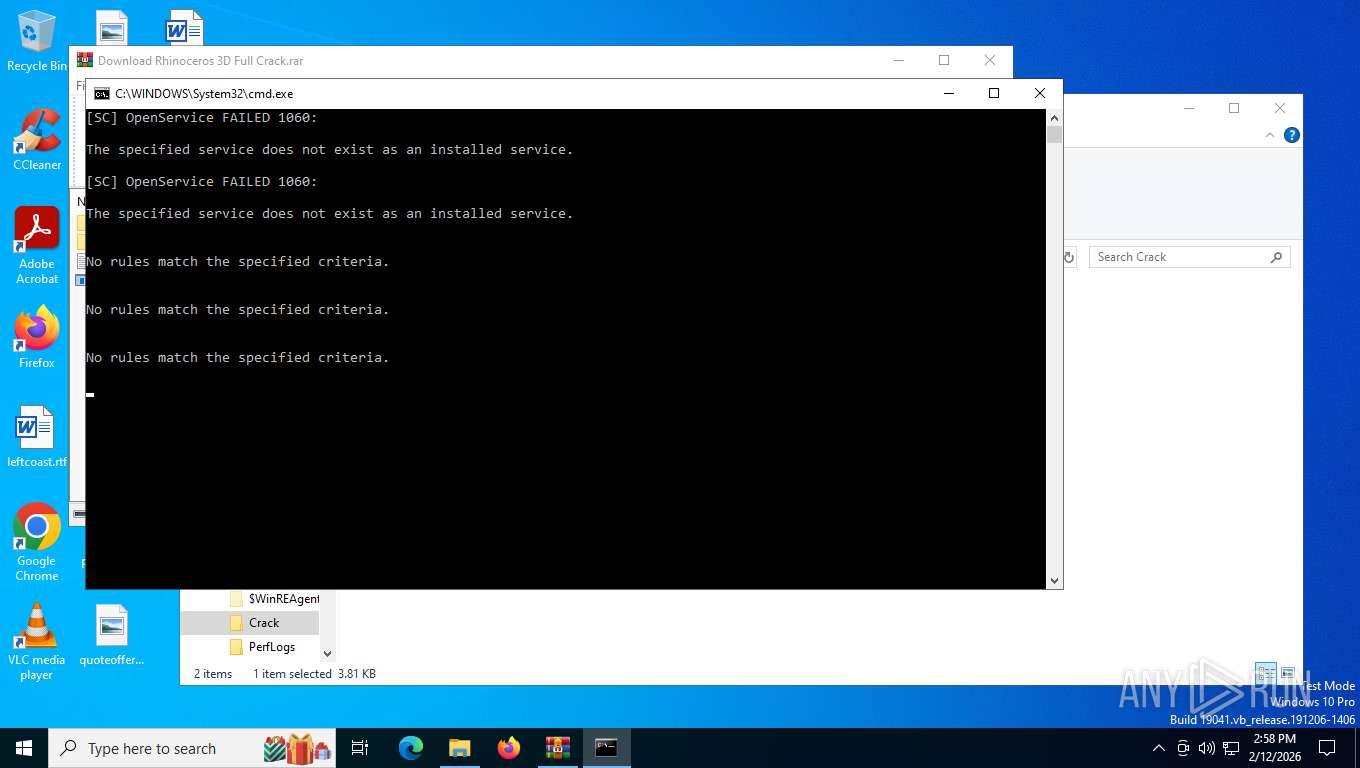Close the File Explorer window
Viewport: 1360px width, 768px height.
1280,108
